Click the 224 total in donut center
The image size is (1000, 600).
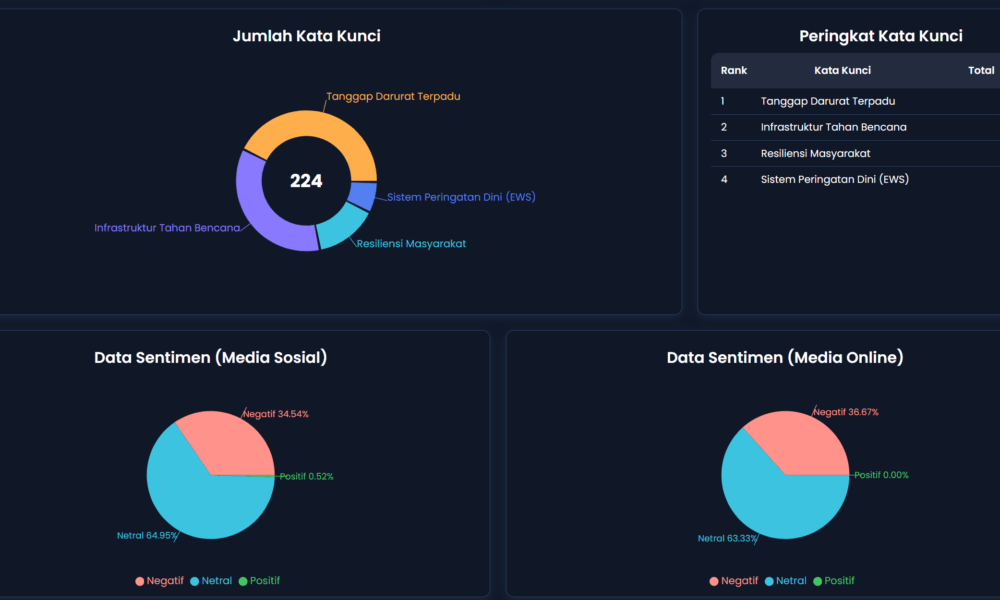306,181
